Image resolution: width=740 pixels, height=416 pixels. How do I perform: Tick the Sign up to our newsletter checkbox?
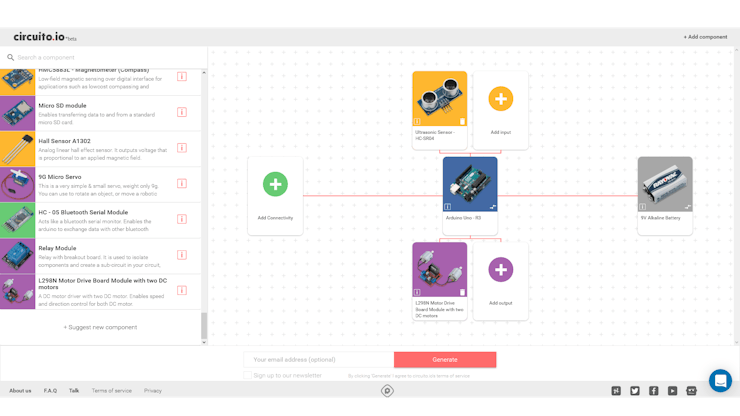click(x=247, y=375)
